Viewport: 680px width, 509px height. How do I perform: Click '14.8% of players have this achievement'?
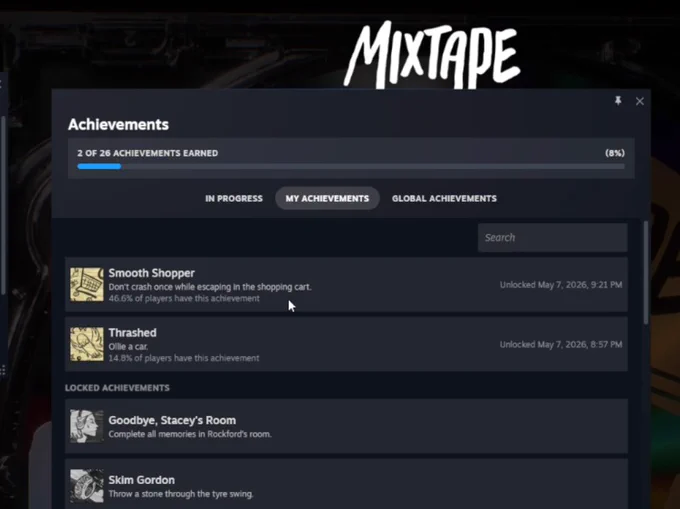pyautogui.click(x=184, y=358)
